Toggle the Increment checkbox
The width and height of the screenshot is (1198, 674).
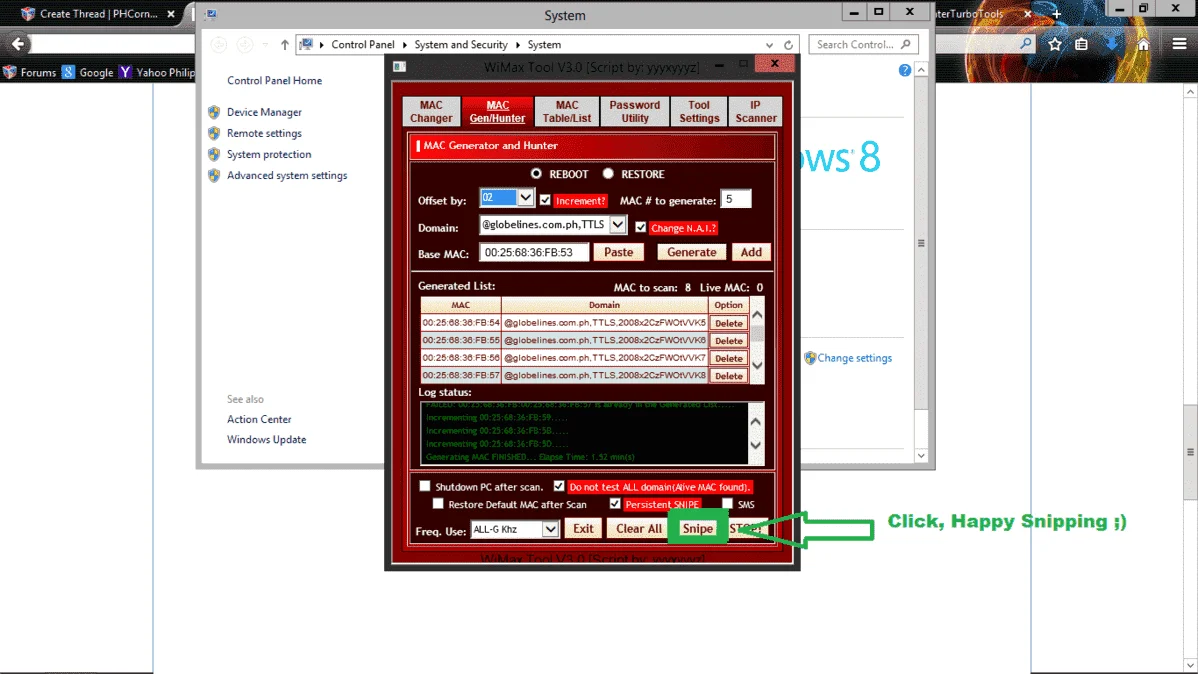click(x=545, y=200)
